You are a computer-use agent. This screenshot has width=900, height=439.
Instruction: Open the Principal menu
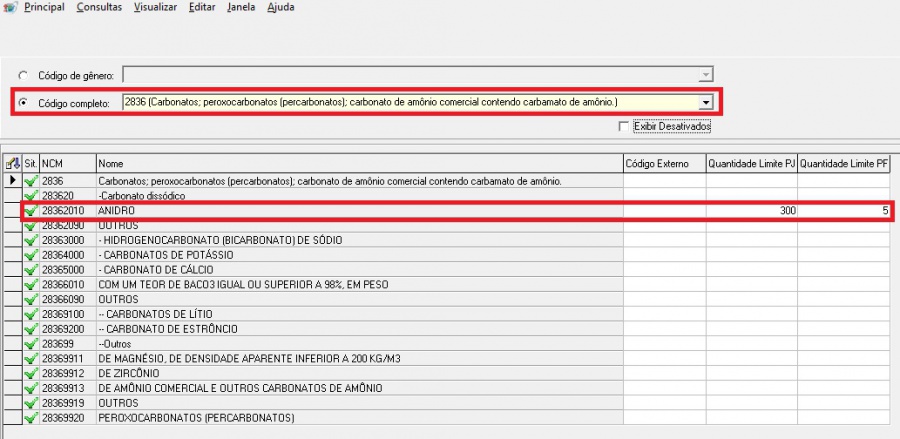[44, 8]
